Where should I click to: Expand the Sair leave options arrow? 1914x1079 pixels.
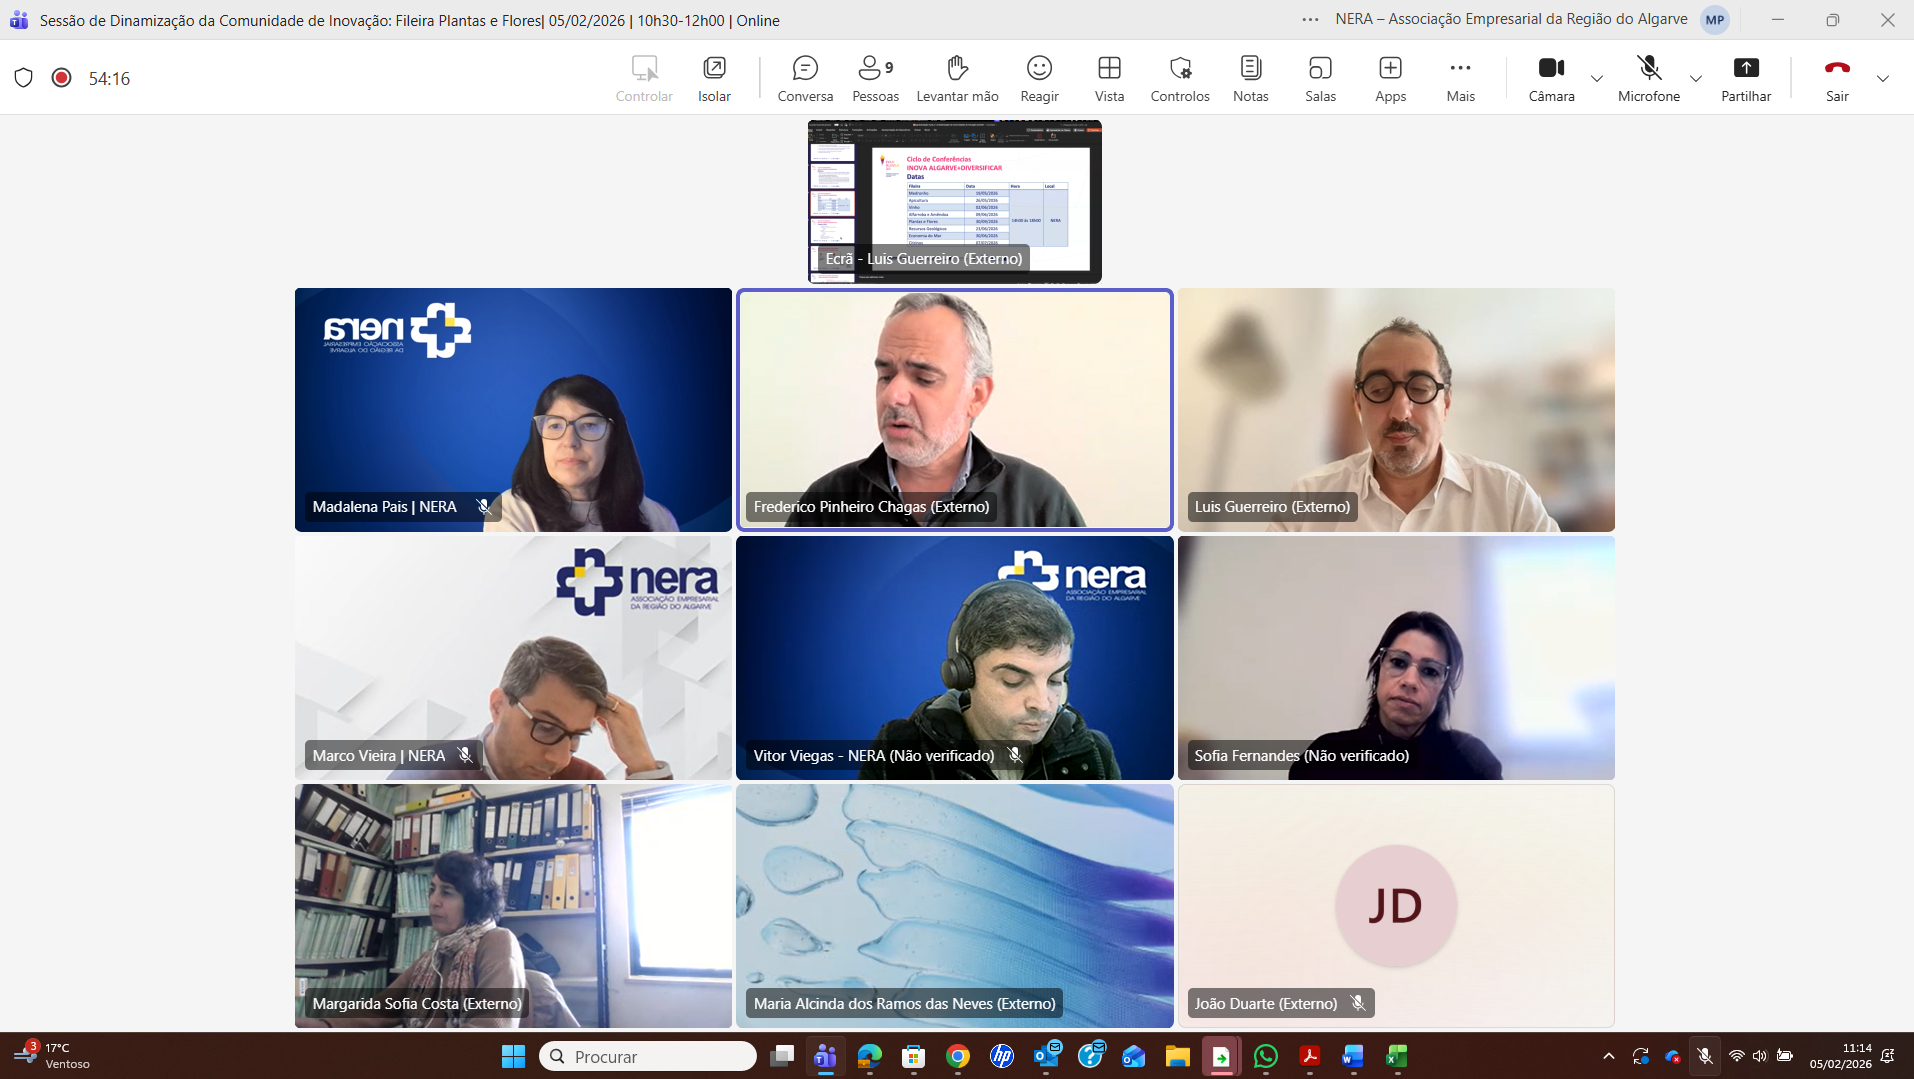click(1883, 79)
